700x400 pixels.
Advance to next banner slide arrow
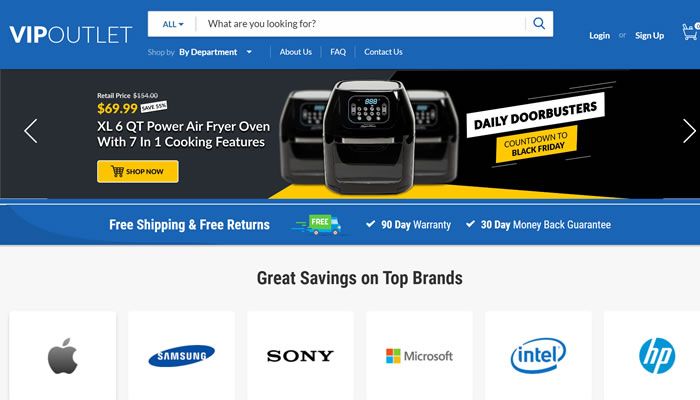pyautogui.click(x=689, y=131)
